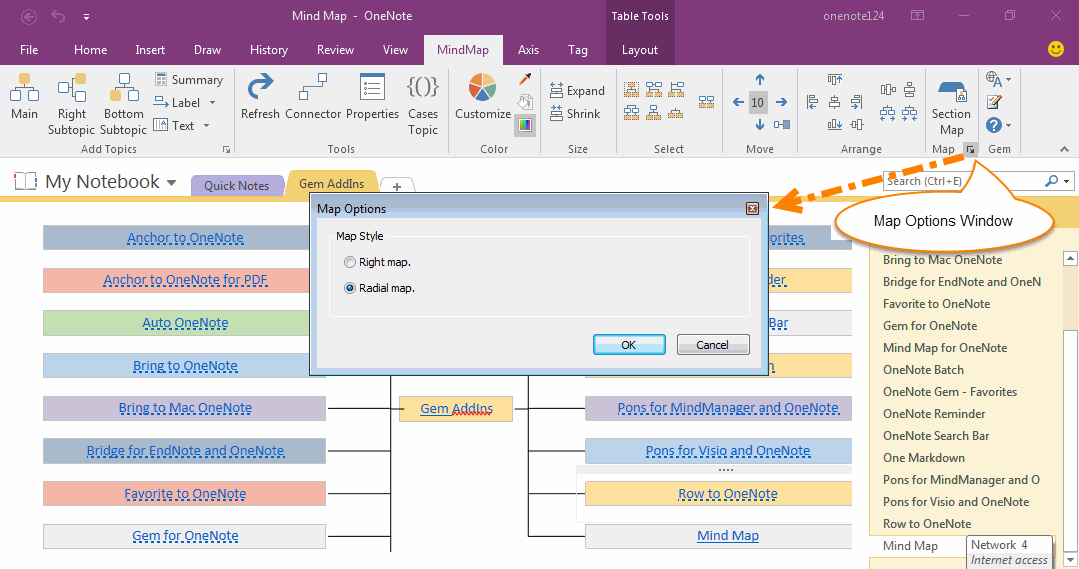Open the Gem for OneNote page

(930, 325)
